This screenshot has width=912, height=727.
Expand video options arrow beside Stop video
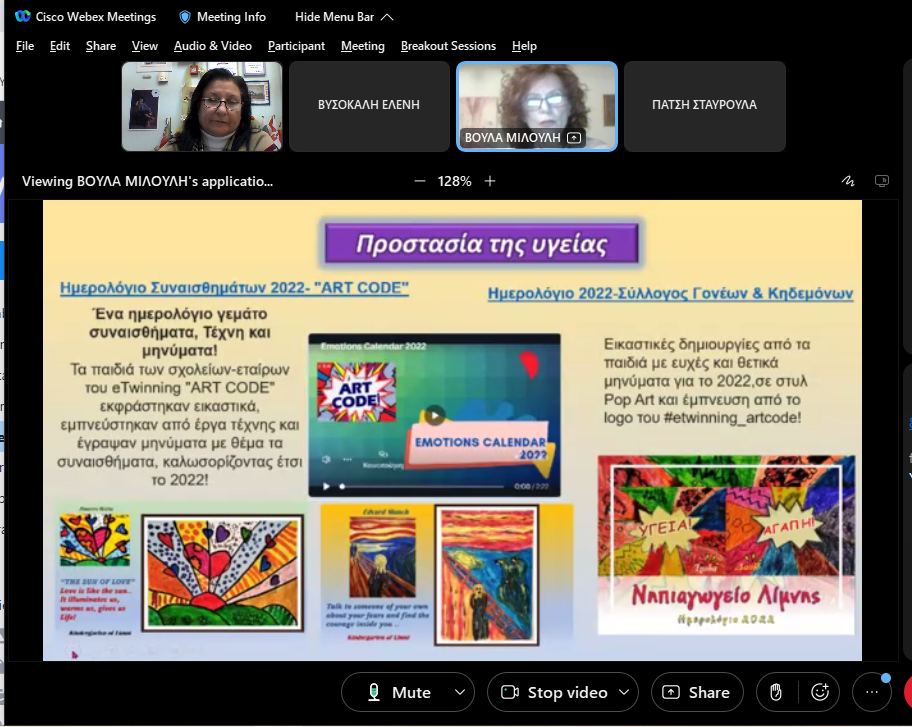[625, 692]
